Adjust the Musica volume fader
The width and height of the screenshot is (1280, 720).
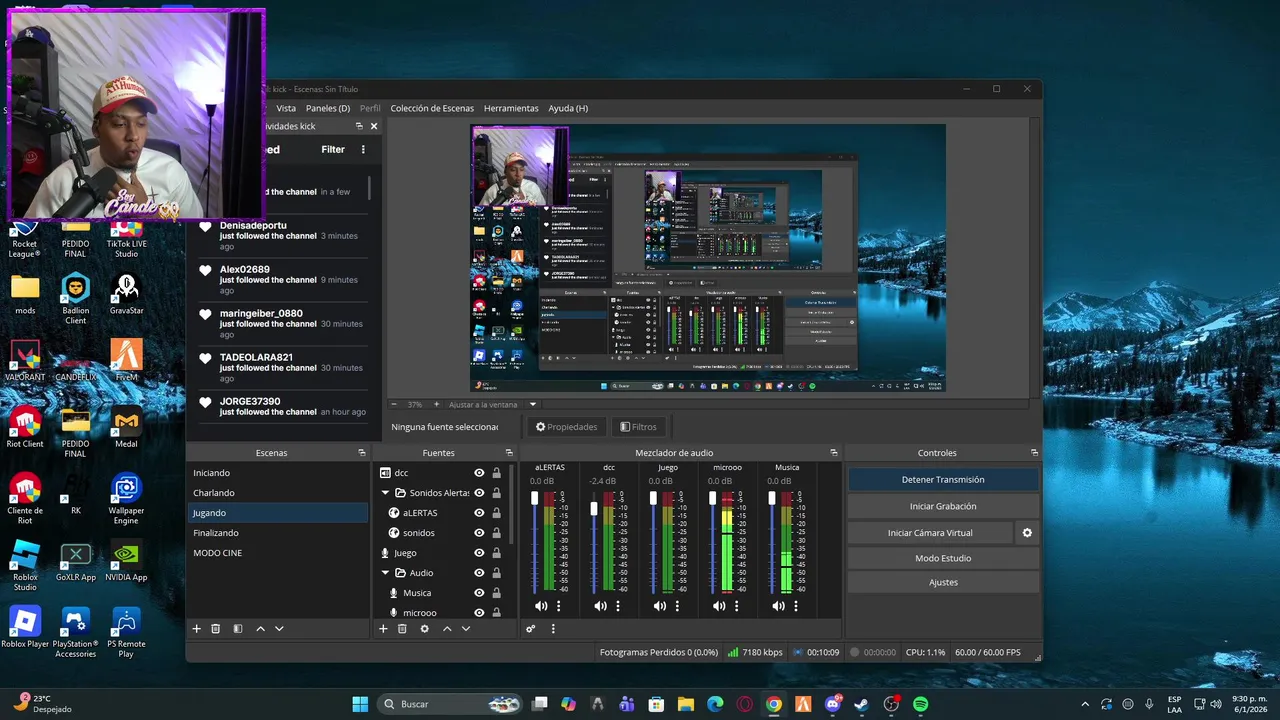tap(773, 498)
